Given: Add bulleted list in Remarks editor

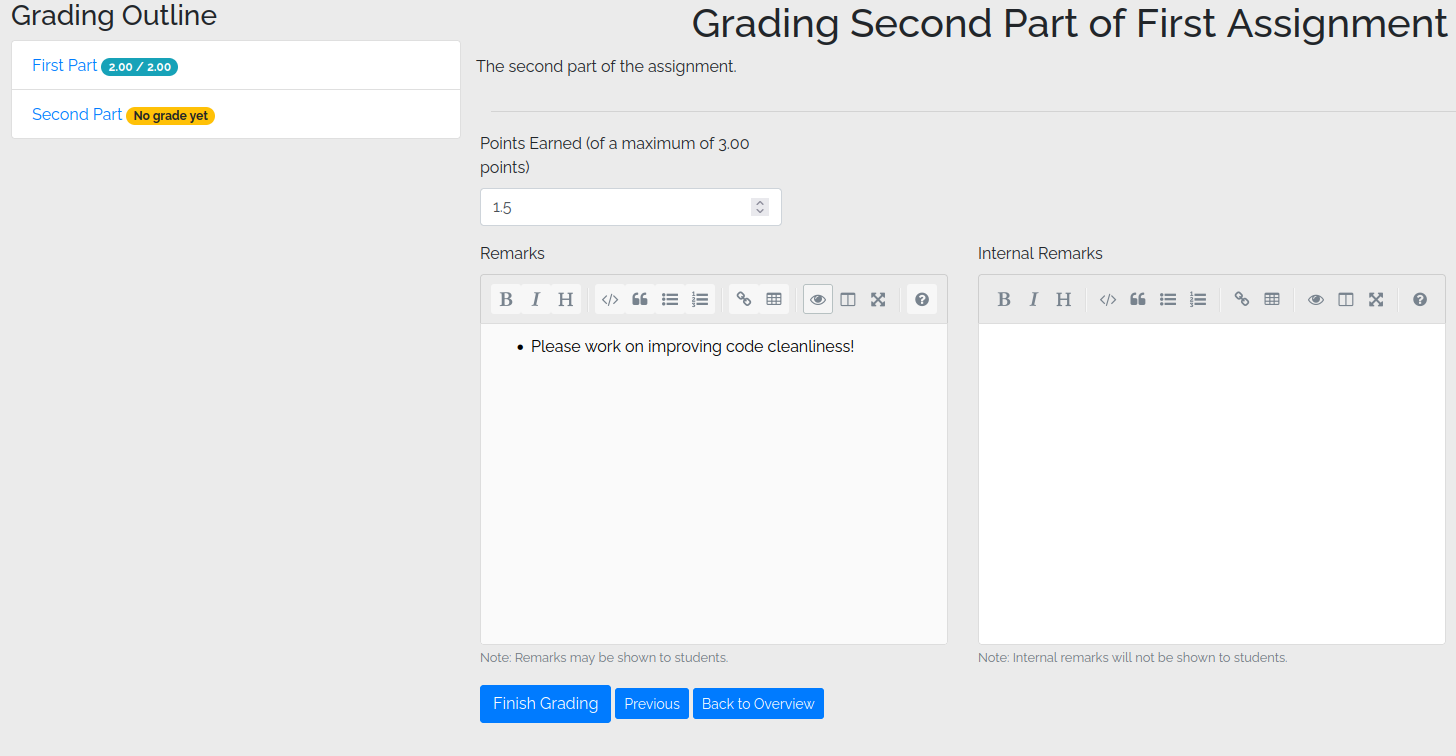Looking at the screenshot, I should pos(670,299).
